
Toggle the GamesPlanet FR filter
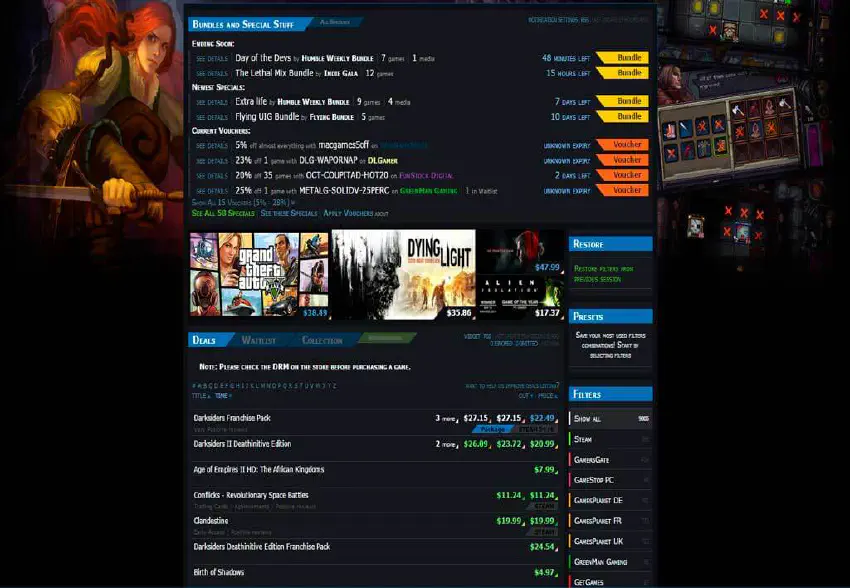tap(610, 521)
